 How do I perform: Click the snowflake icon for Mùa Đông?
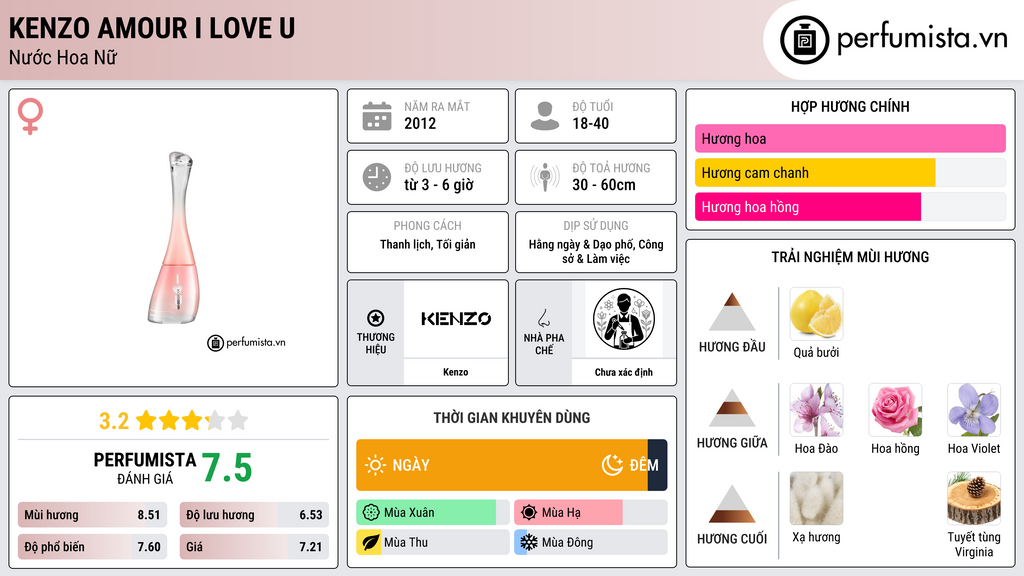click(529, 542)
